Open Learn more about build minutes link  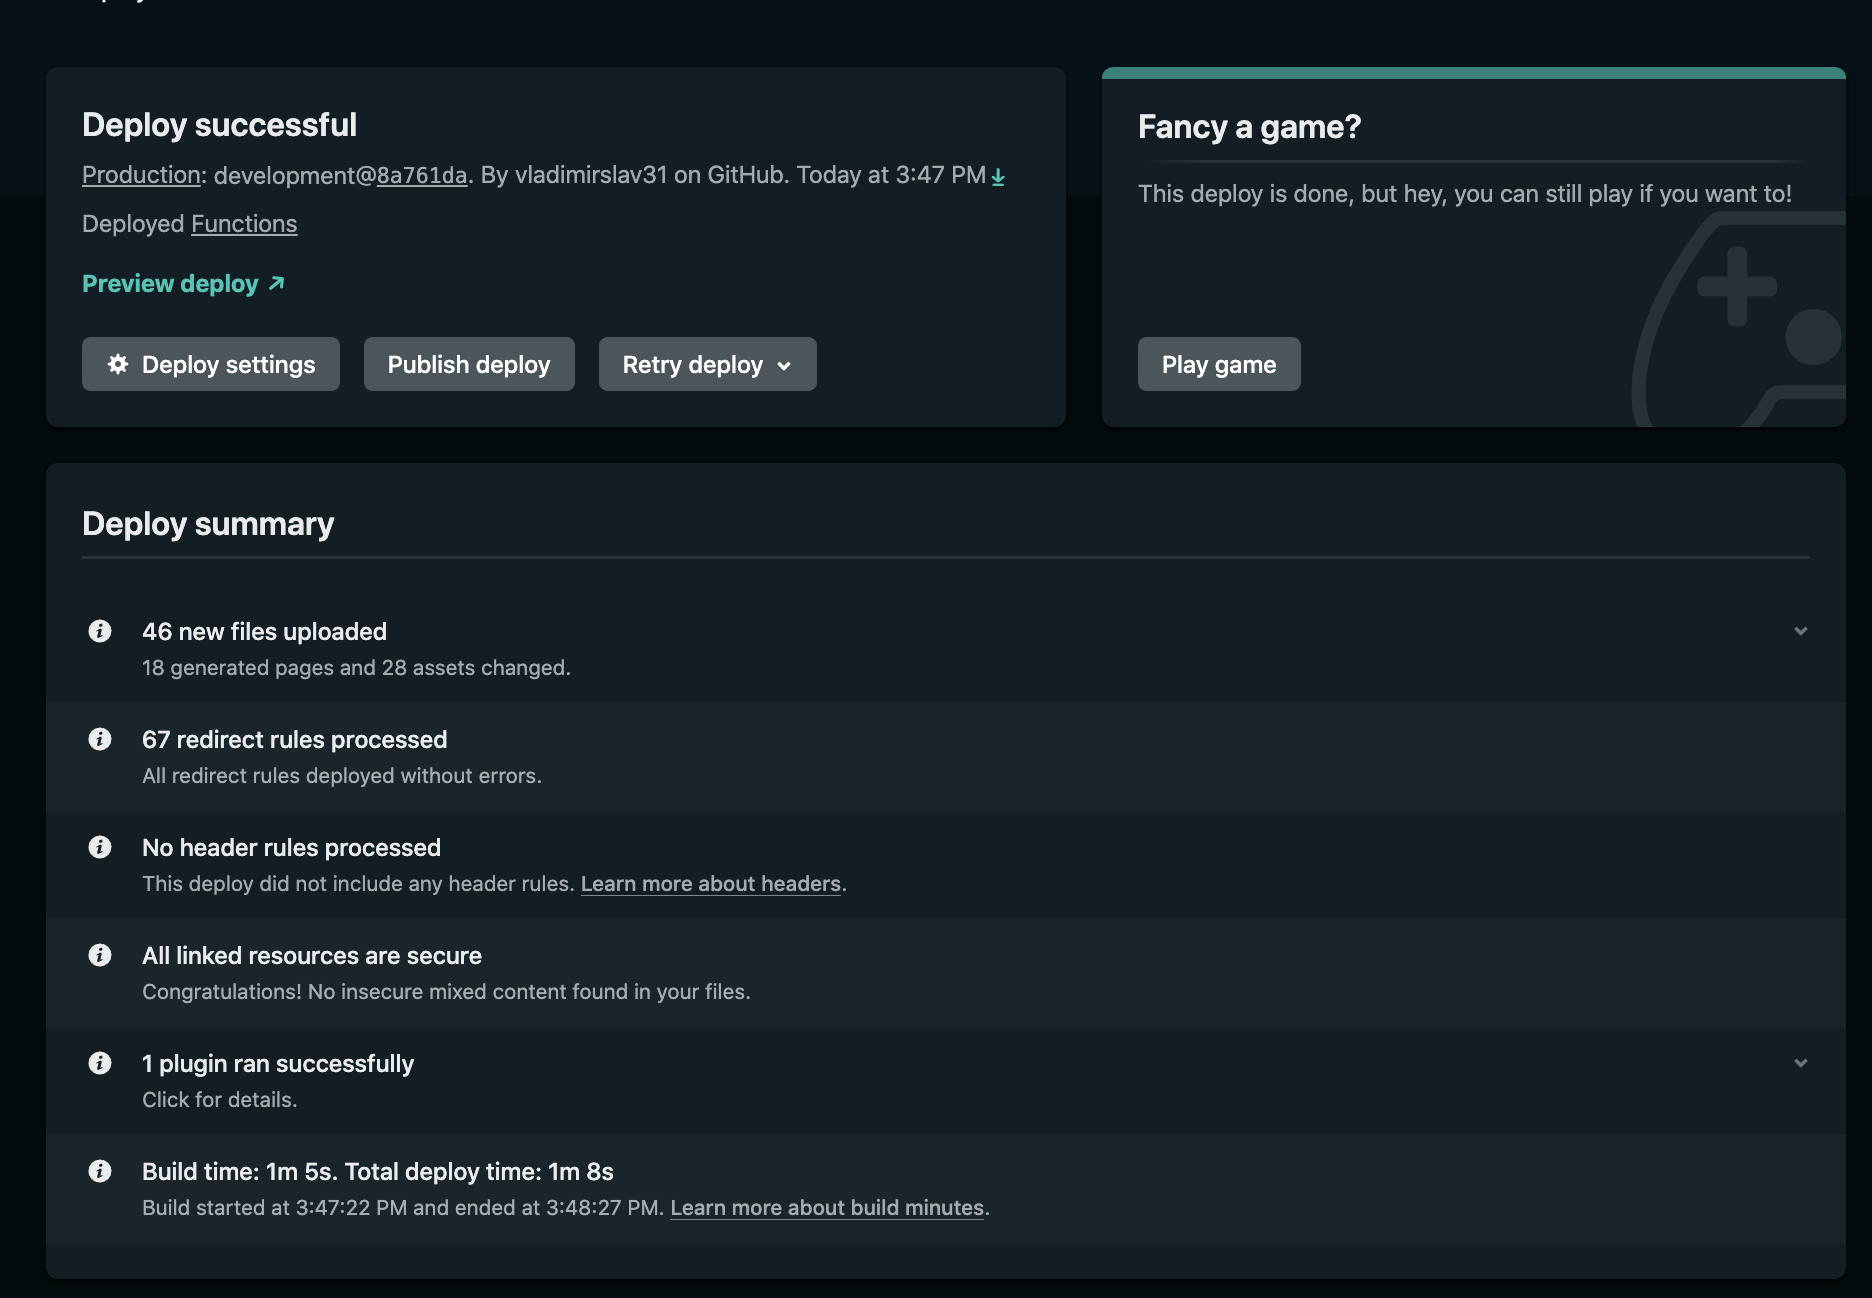tap(826, 1208)
